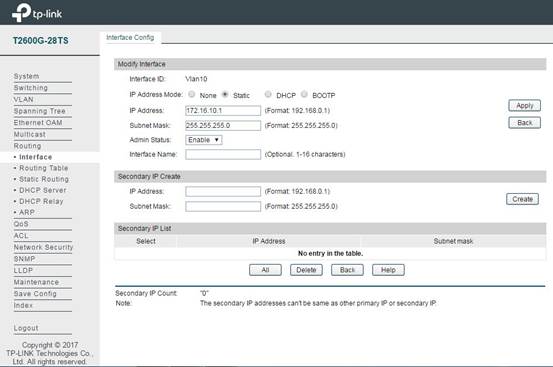Focus the primary IP Address field 172.16.10.1
The image size is (553, 367).
tap(223, 111)
